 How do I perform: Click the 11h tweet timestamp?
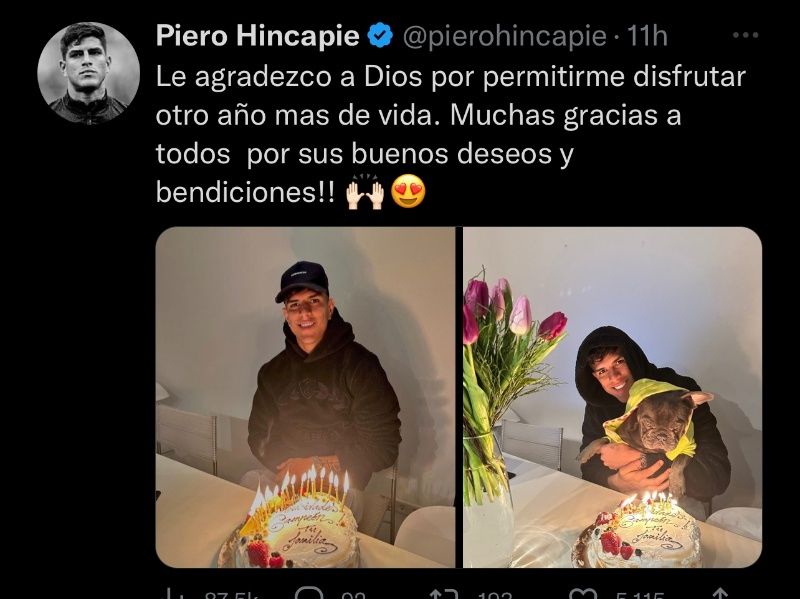647,36
